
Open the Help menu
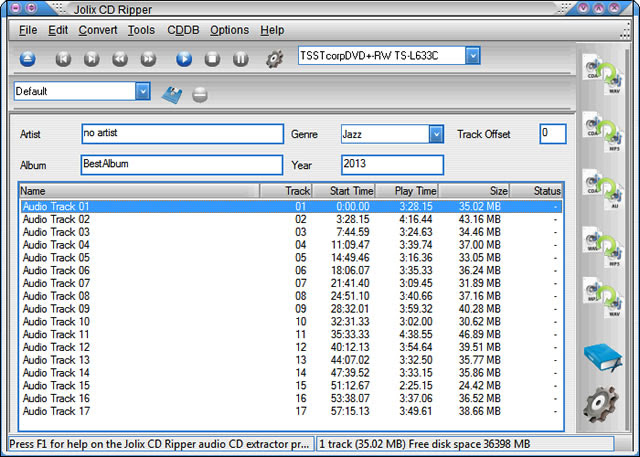tap(272, 30)
